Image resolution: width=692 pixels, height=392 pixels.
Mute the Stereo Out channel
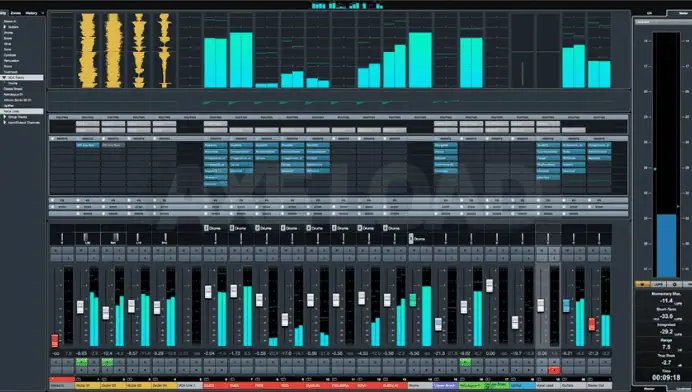(594, 250)
